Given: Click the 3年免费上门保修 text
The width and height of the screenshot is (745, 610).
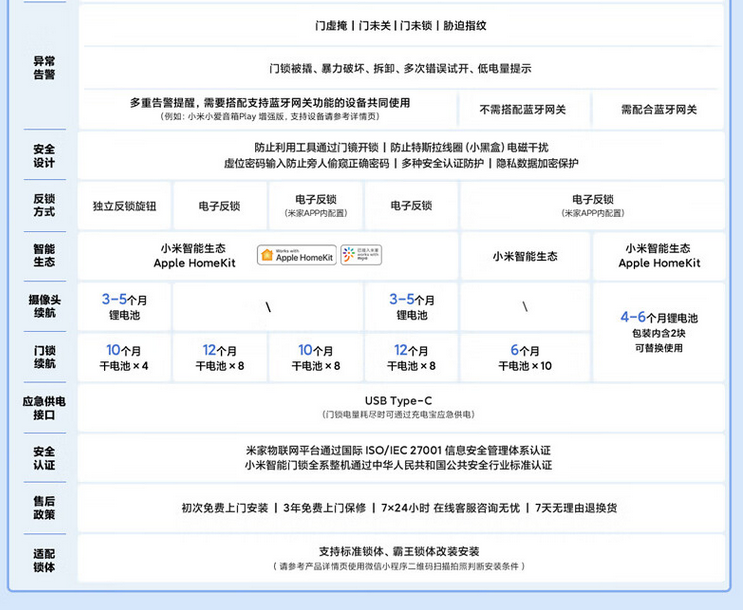Looking at the screenshot, I should [325, 508].
